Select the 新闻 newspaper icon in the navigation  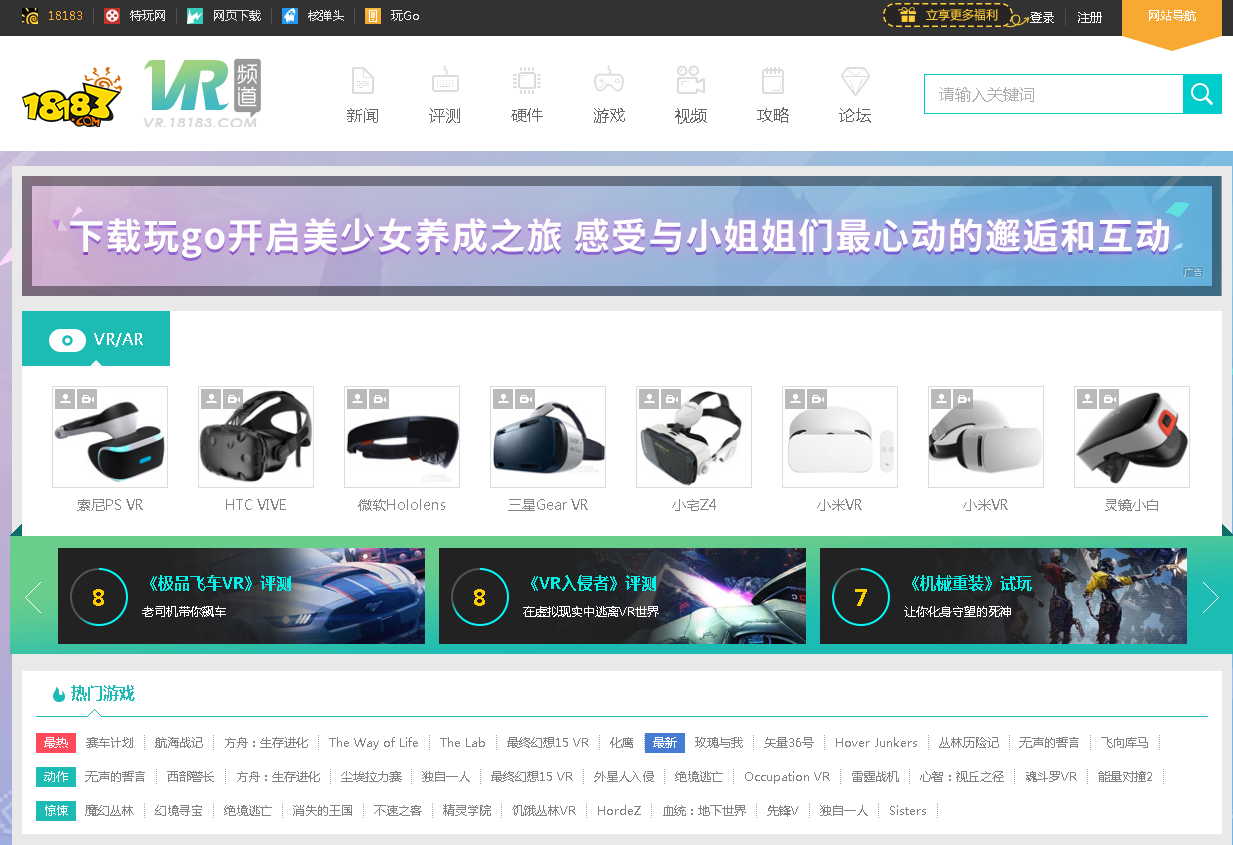tap(361, 82)
